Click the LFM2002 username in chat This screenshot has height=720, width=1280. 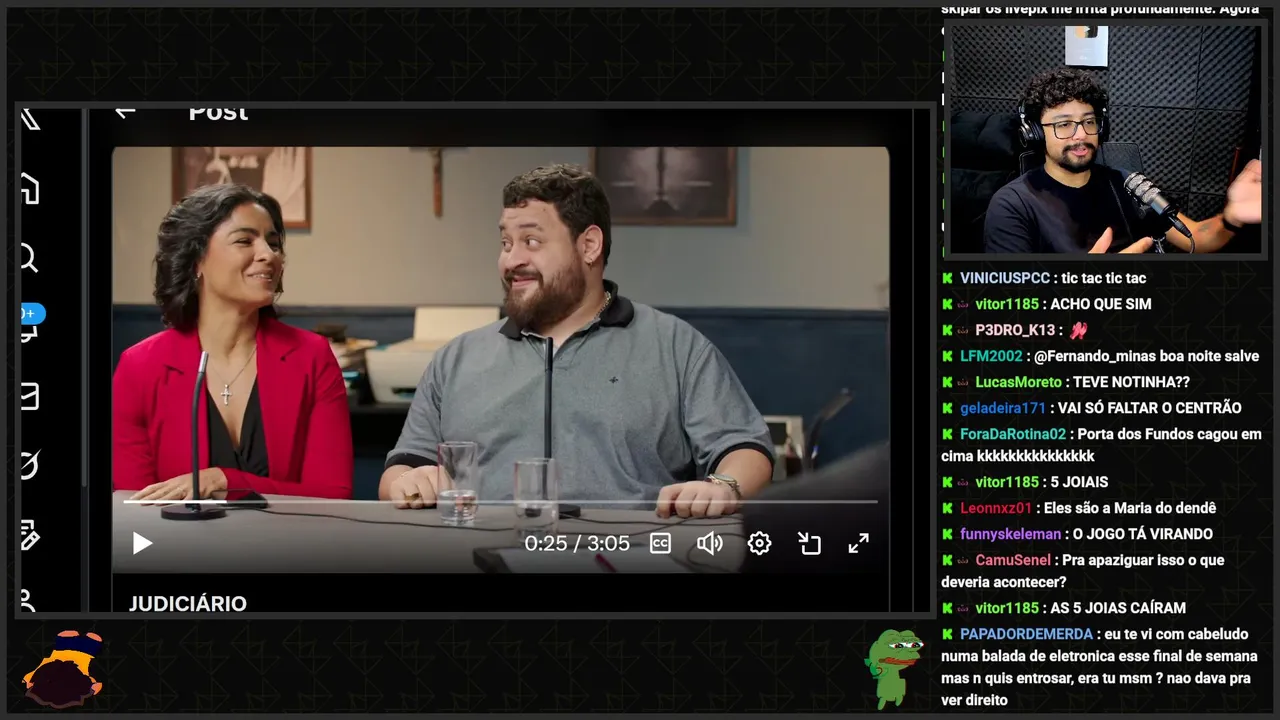coord(991,356)
